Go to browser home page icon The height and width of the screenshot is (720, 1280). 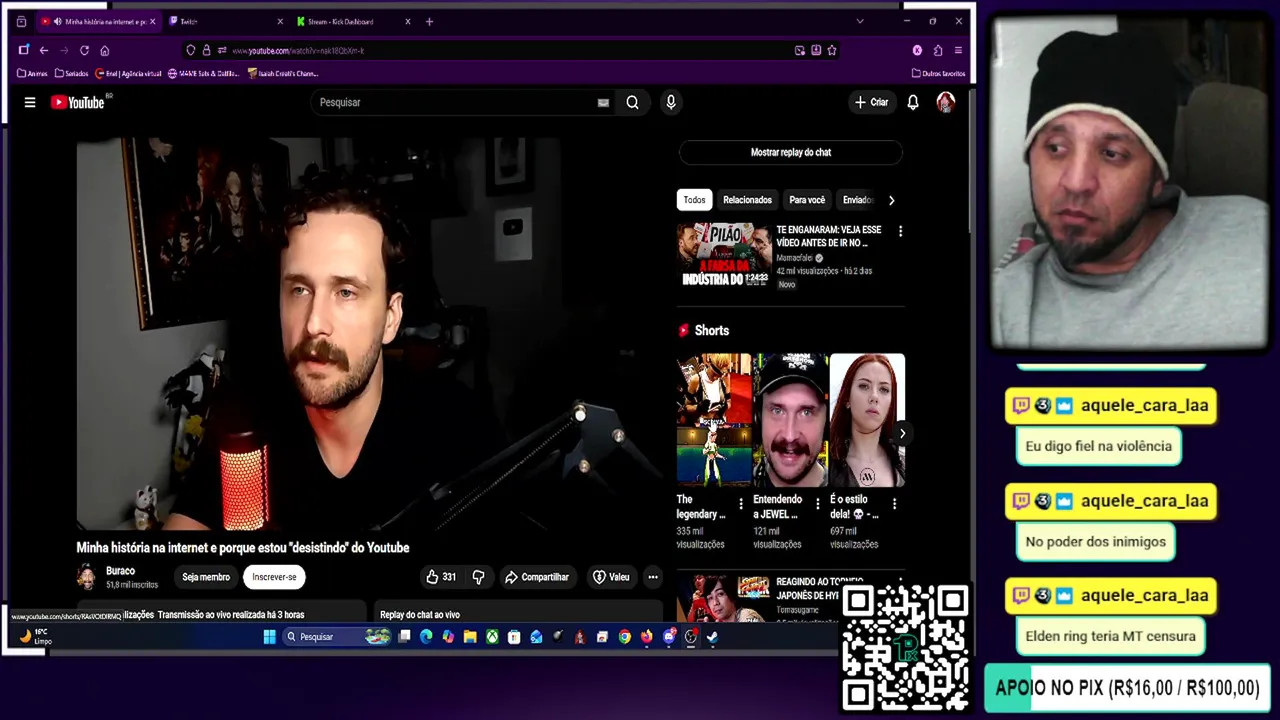coord(104,50)
